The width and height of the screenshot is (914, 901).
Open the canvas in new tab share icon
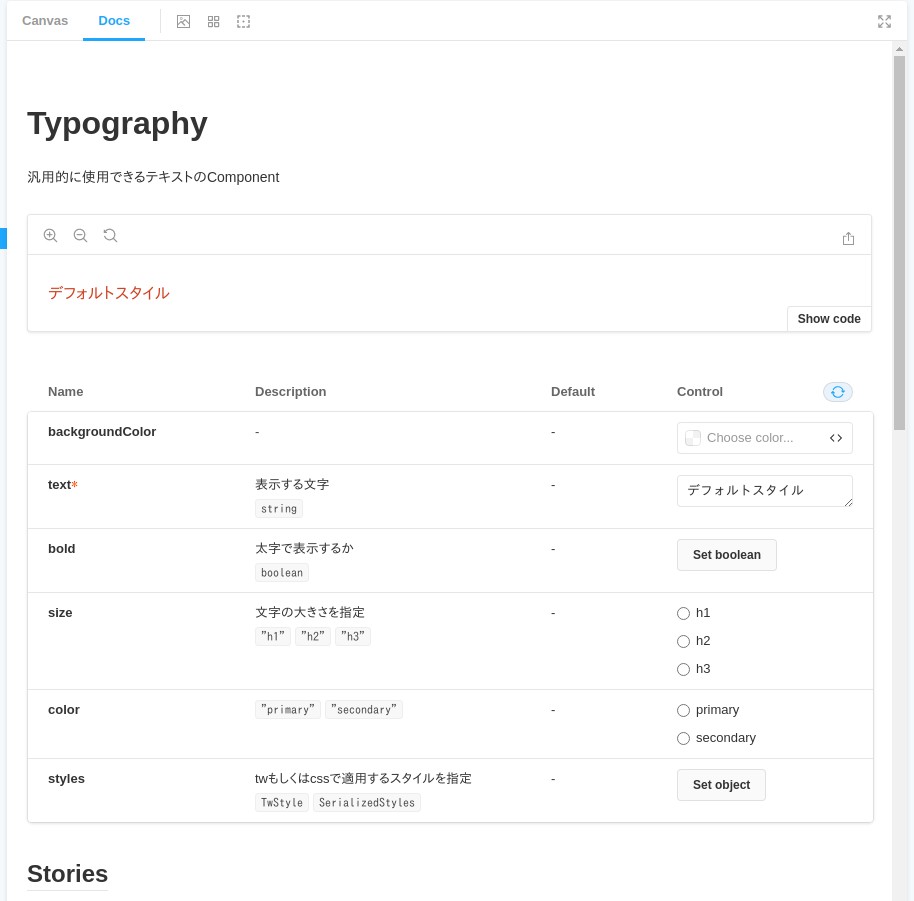coord(848,238)
